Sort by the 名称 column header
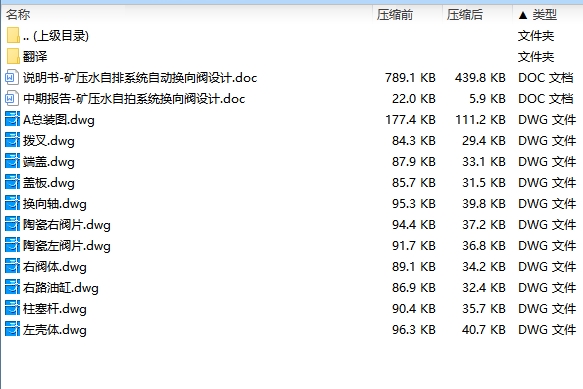 18,15
